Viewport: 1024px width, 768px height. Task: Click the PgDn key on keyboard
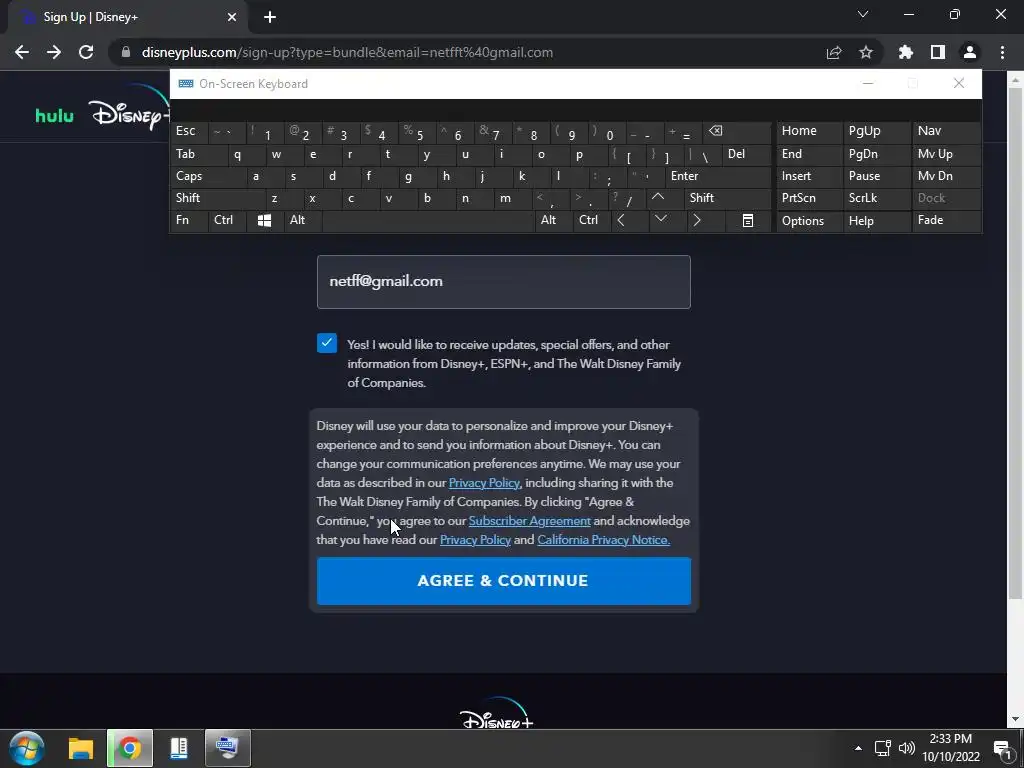point(876,154)
